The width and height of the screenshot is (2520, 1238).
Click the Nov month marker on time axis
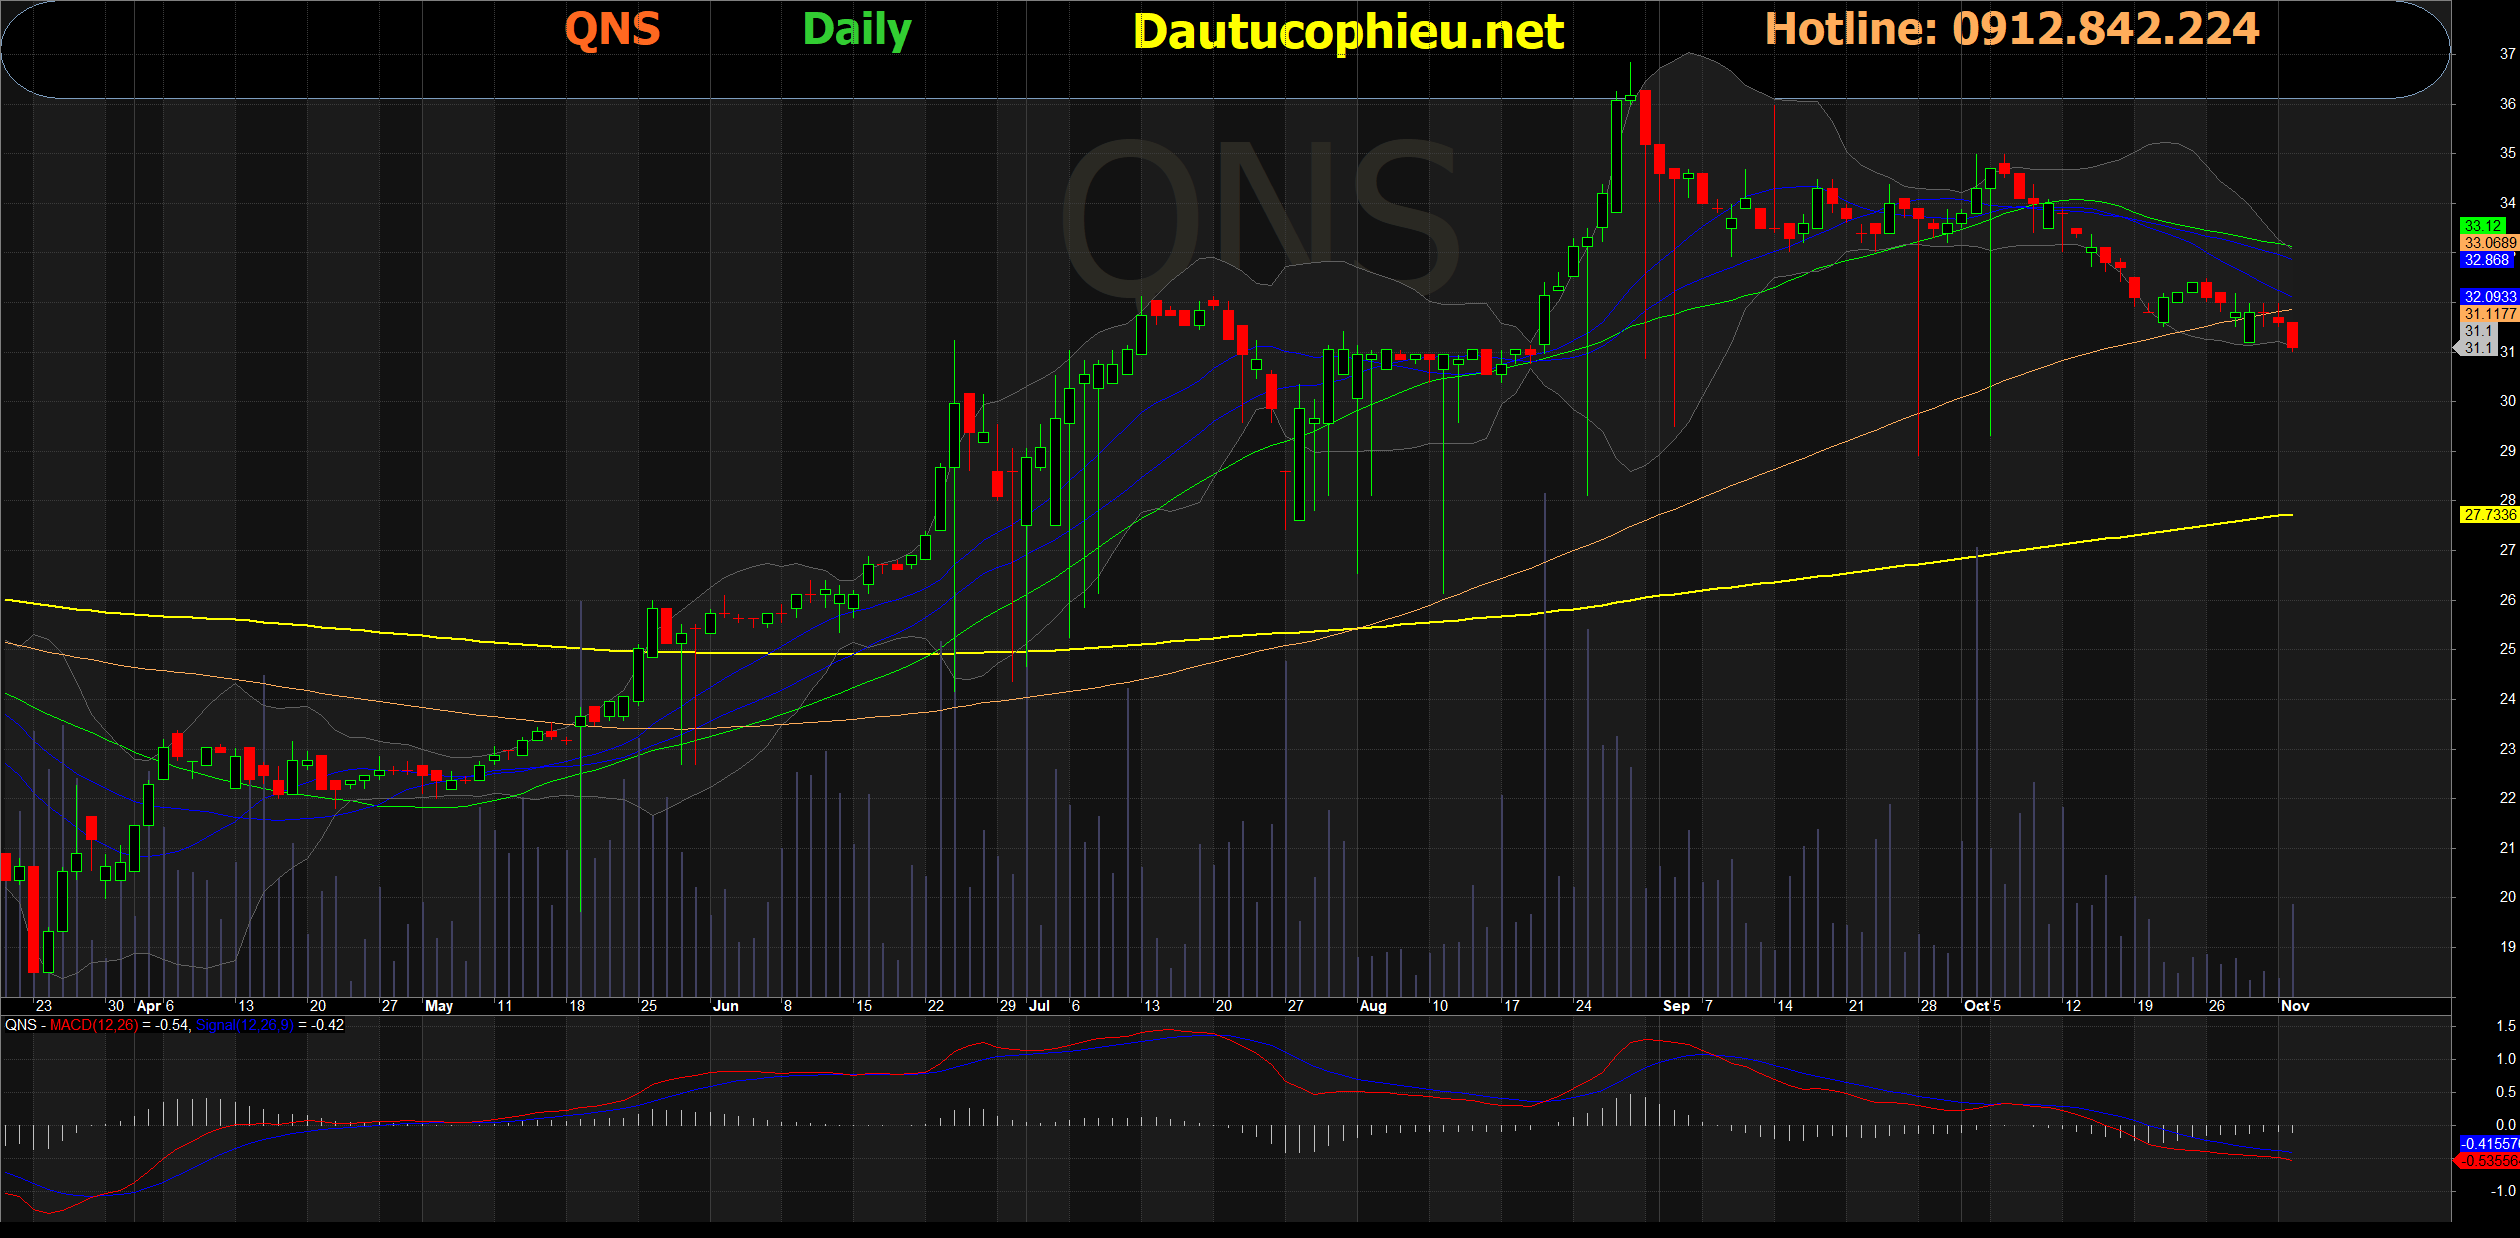pyautogui.click(x=2294, y=1006)
